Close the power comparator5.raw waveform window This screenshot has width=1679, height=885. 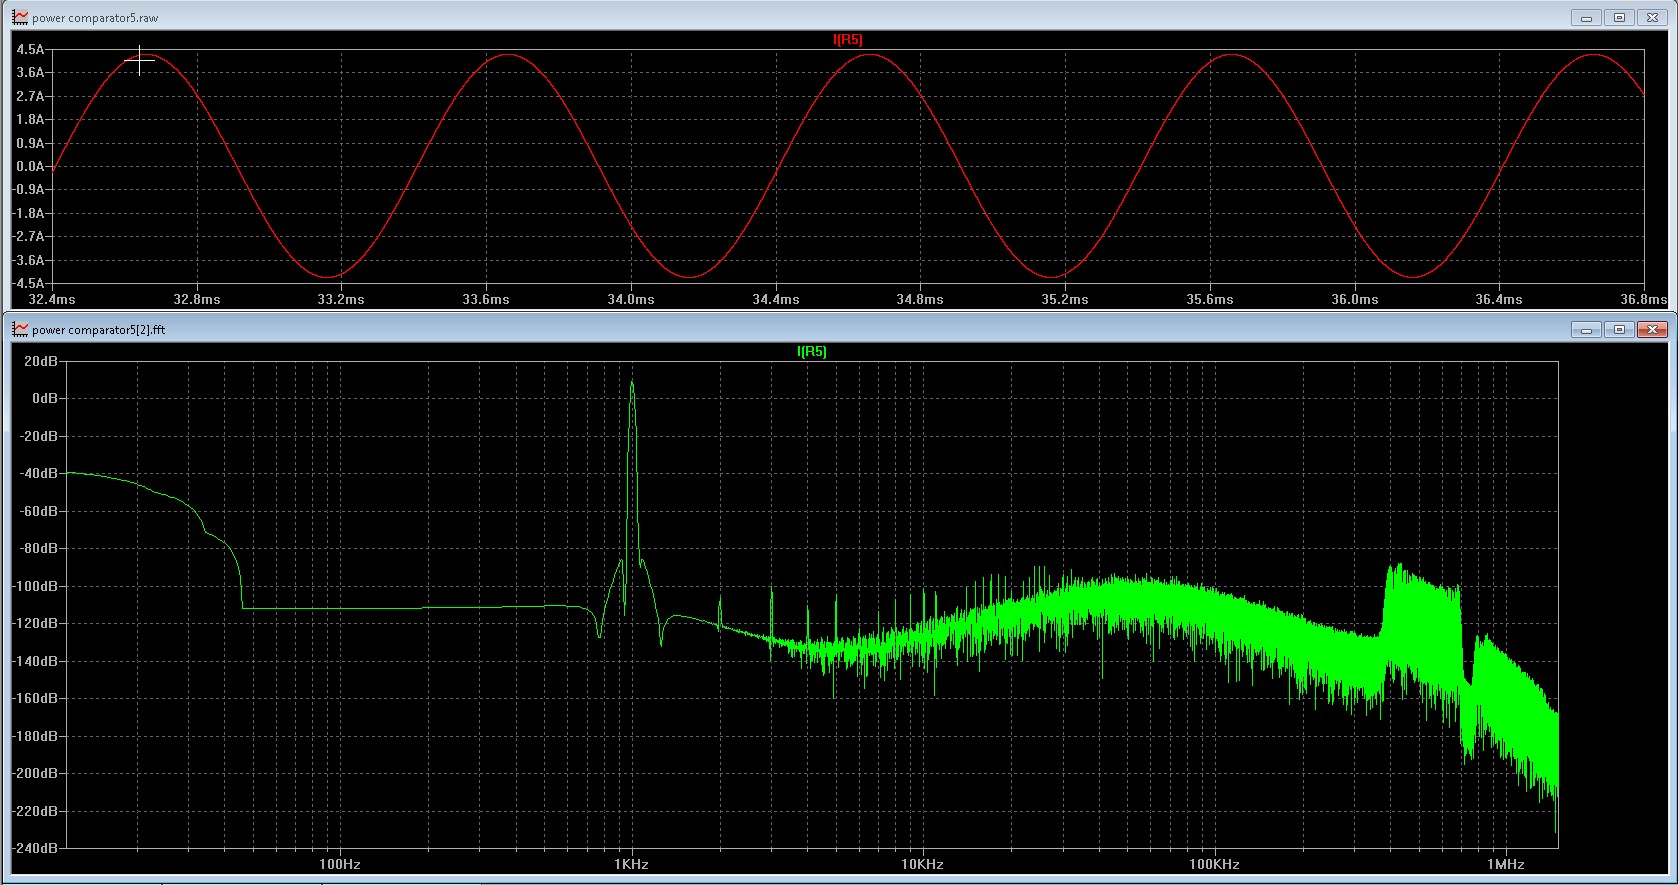(x=1652, y=18)
